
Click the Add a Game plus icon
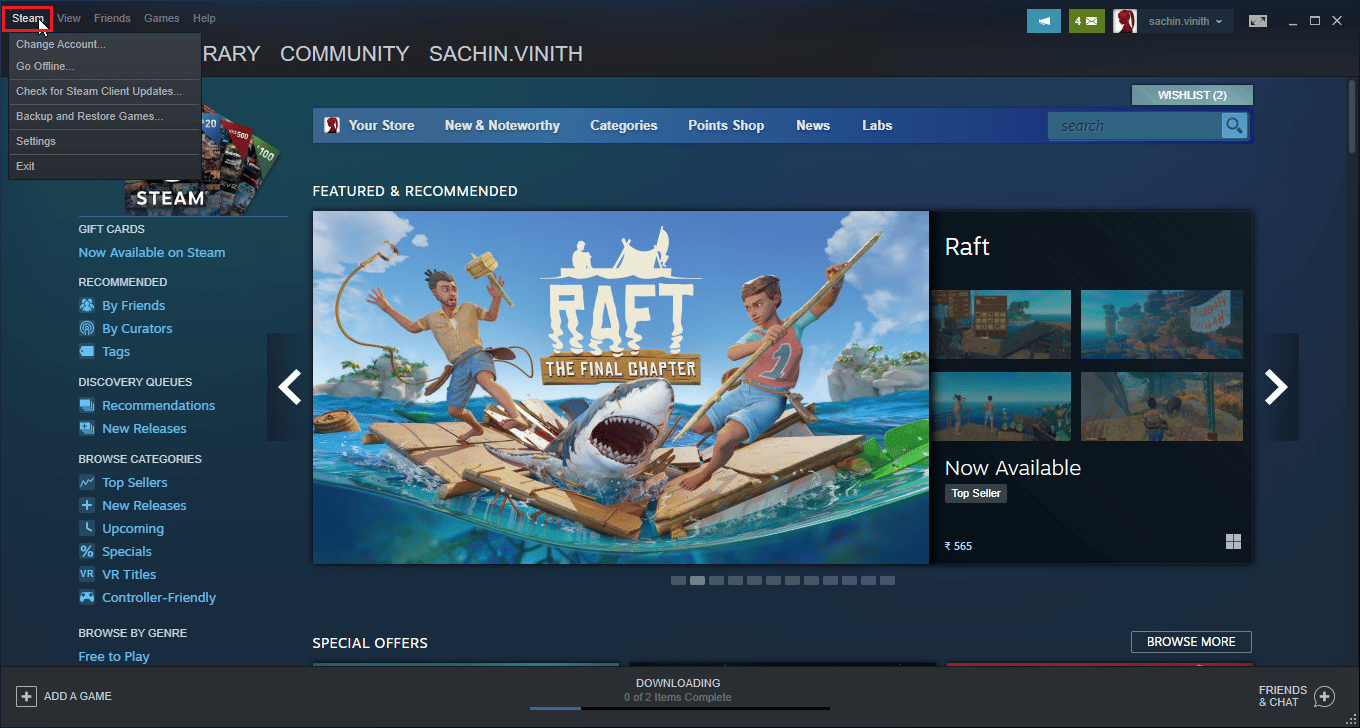pos(26,696)
